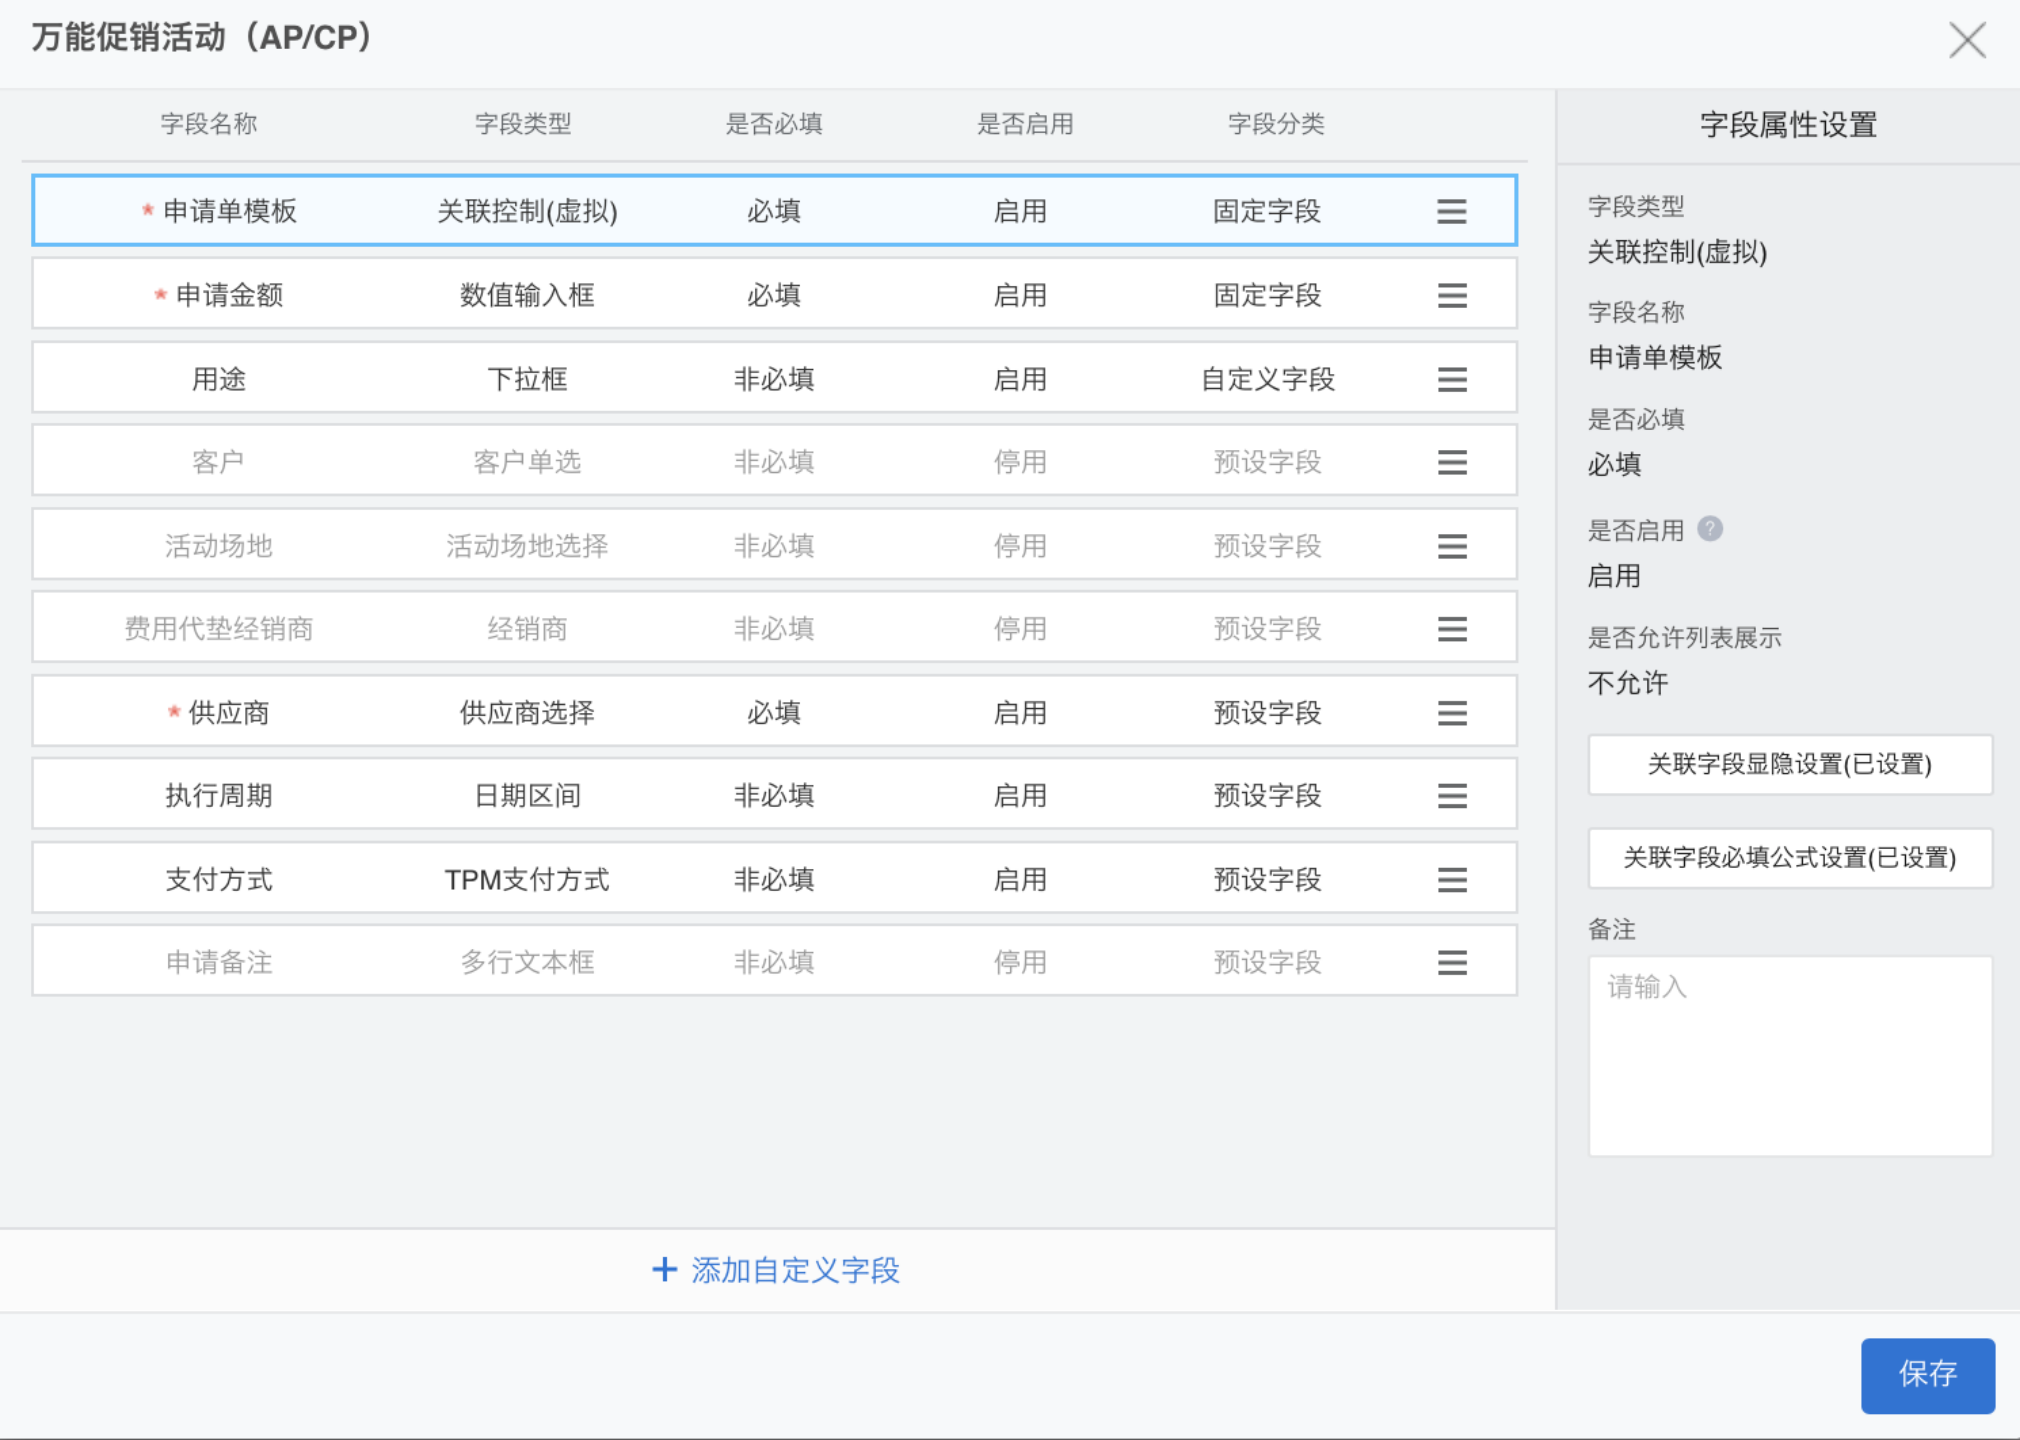Viewport: 2020px width, 1440px height.
Task: Click the 保存 button
Action: [x=1927, y=1374]
